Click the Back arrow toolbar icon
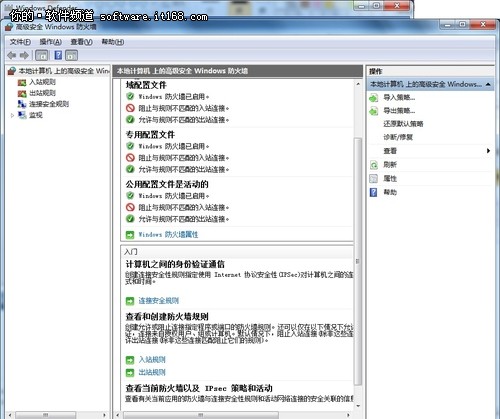 click(x=12, y=55)
